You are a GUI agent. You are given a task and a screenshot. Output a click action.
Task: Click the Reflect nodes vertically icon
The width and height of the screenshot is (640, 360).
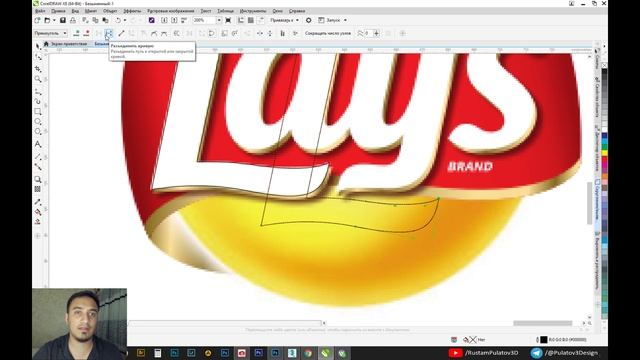pyautogui.click(x=270, y=33)
